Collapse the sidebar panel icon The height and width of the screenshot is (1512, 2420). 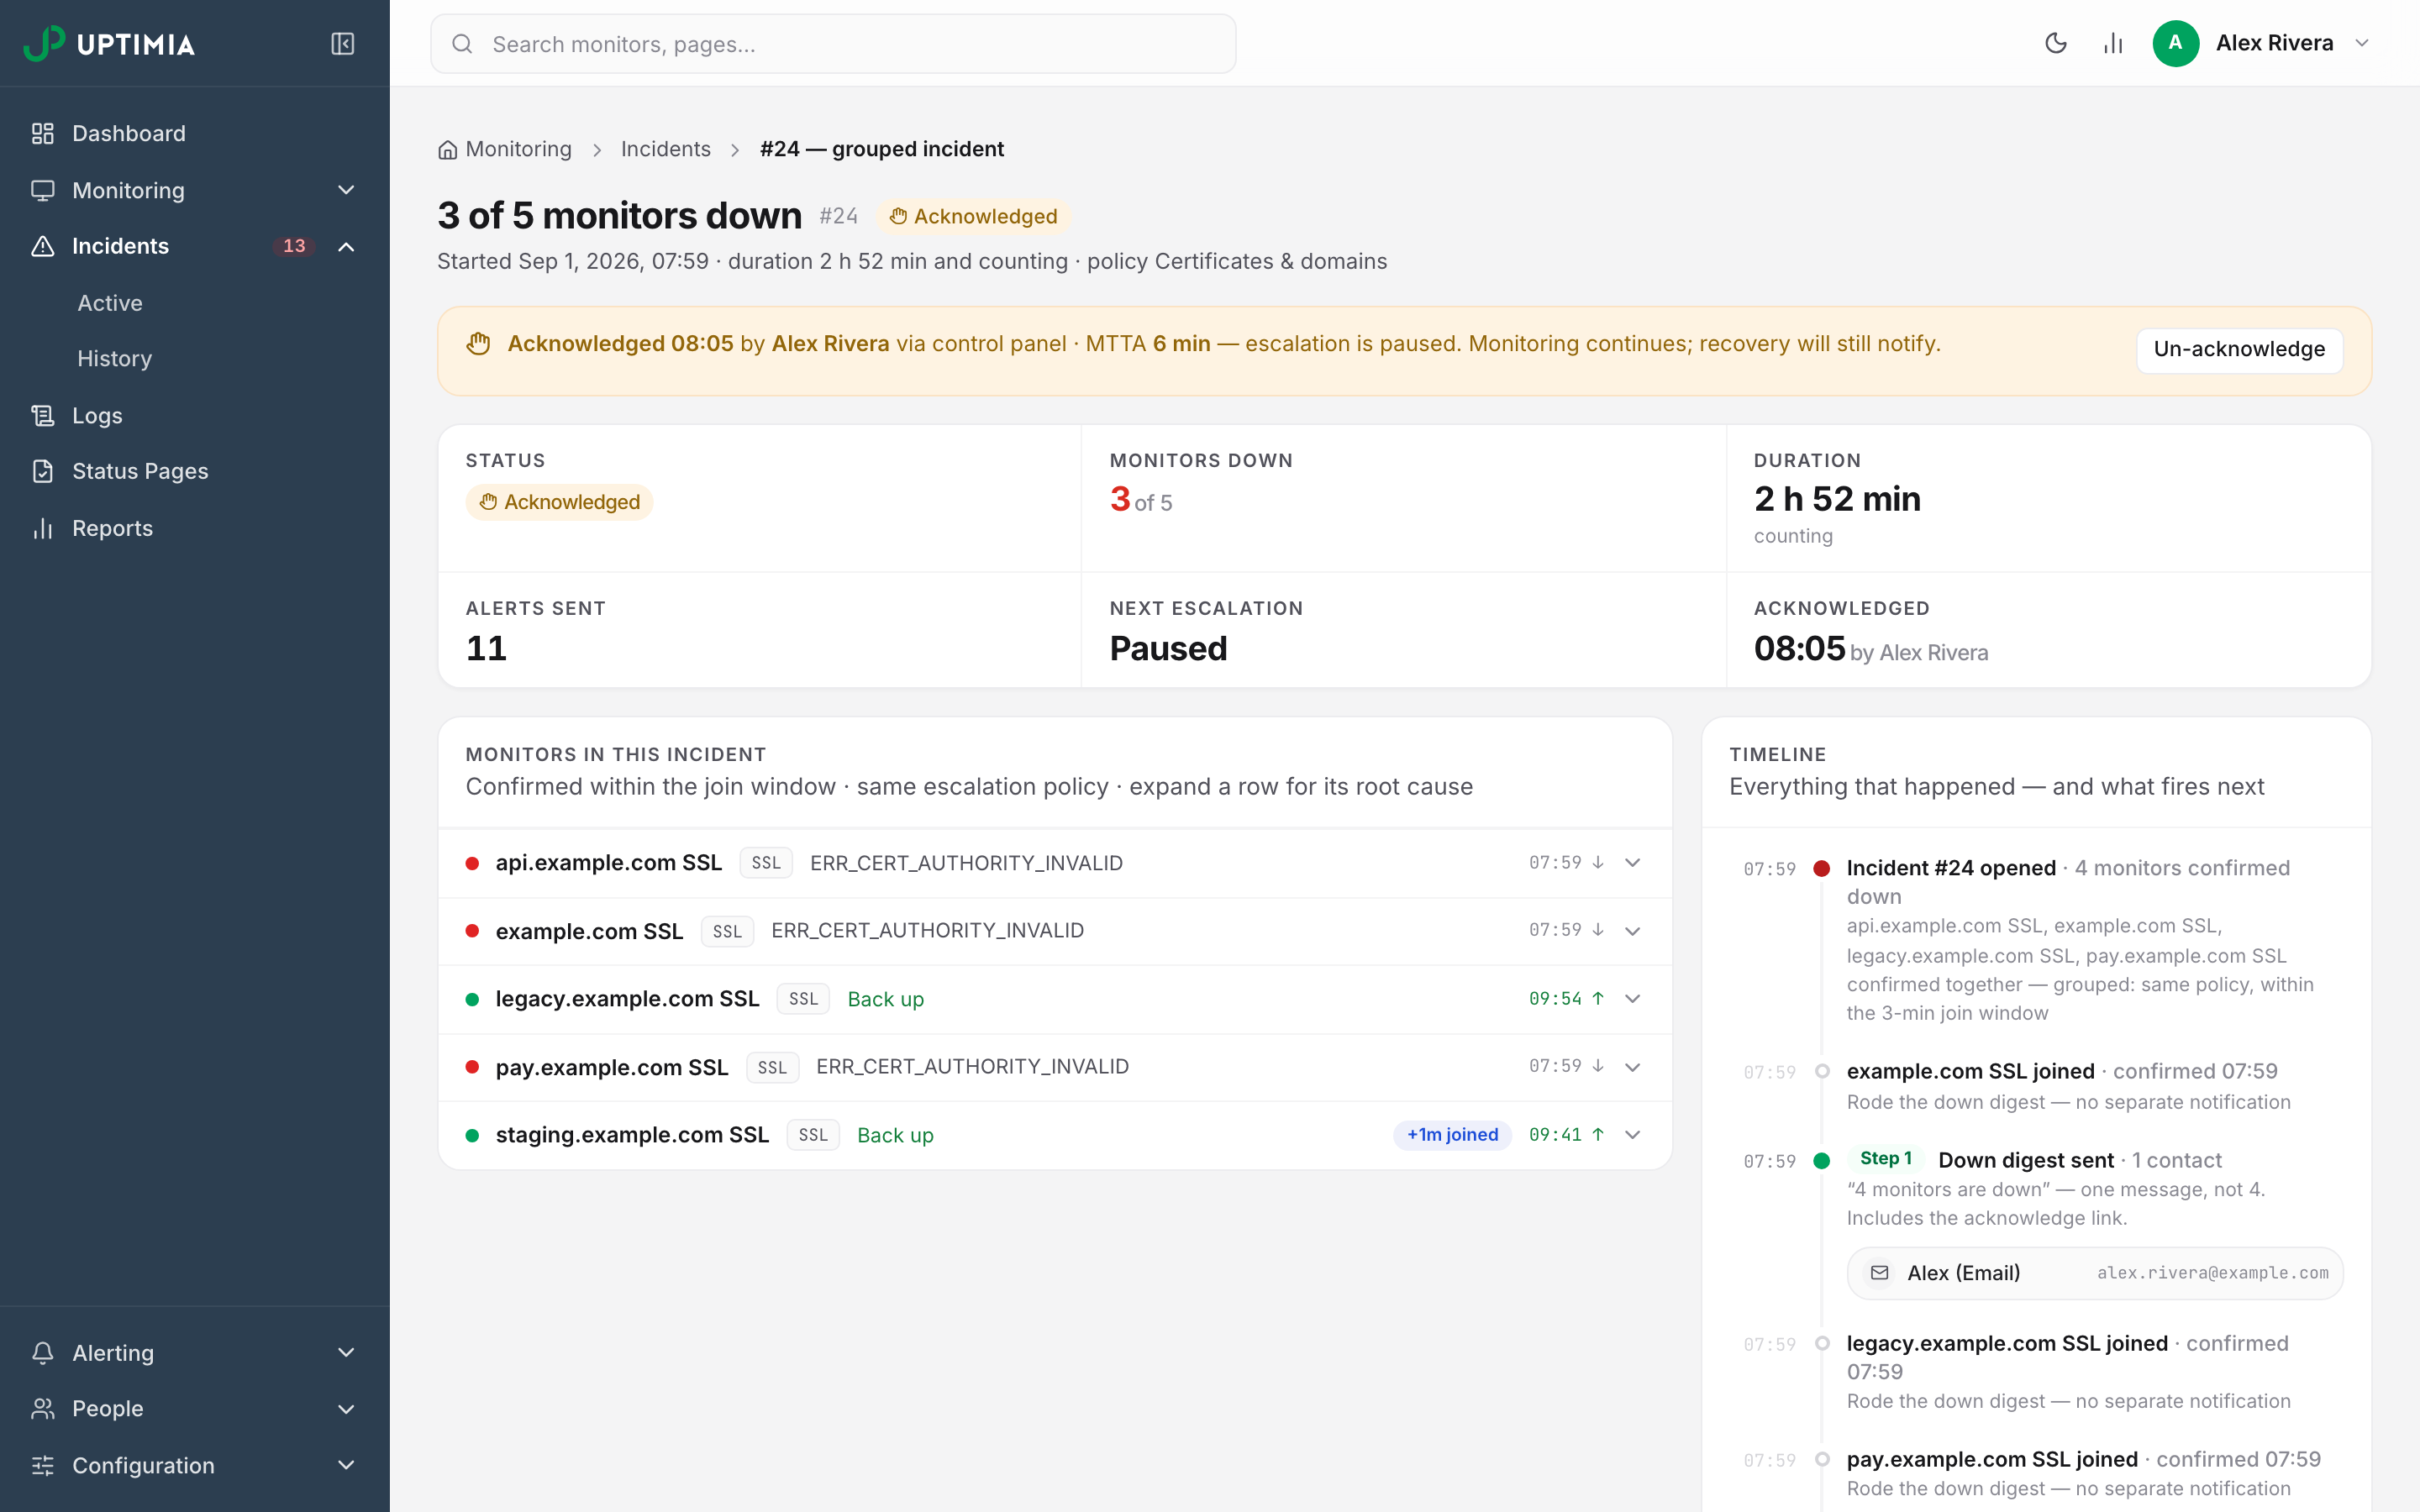click(342, 44)
